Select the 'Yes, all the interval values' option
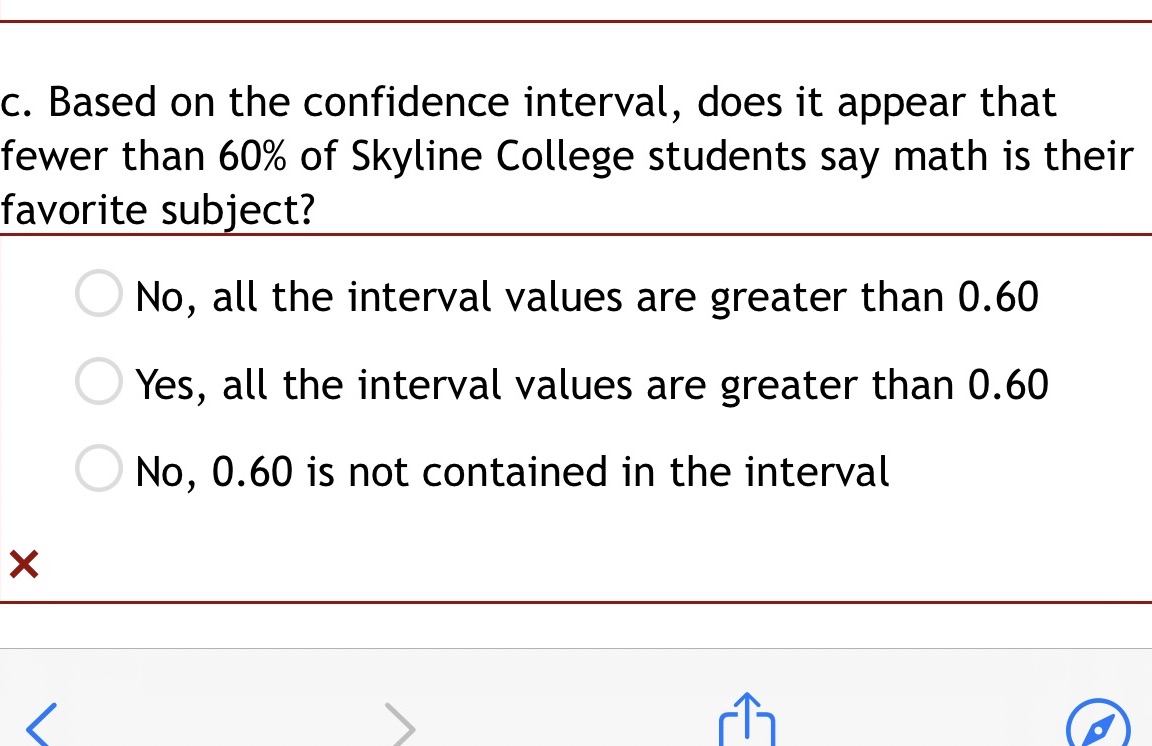Screen dimensions: 1152x746 (x=590, y=384)
